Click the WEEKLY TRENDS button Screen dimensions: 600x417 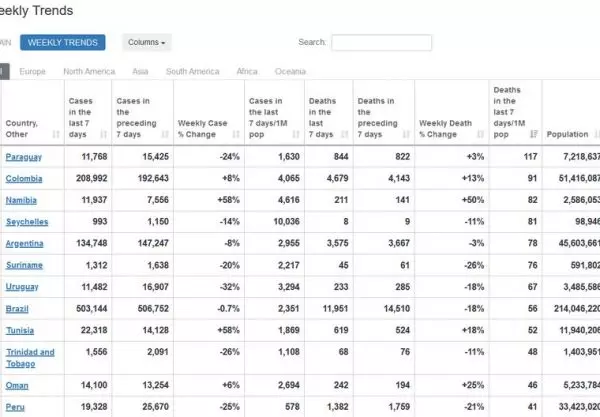(63, 43)
